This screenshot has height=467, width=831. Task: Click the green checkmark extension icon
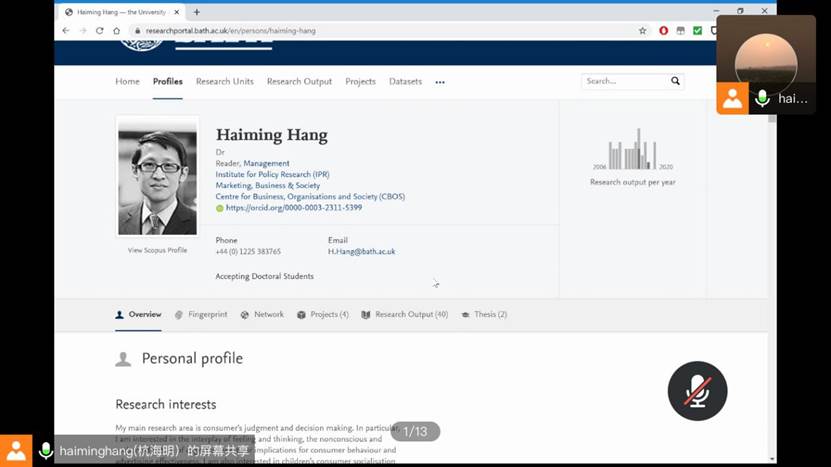coord(697,31)
